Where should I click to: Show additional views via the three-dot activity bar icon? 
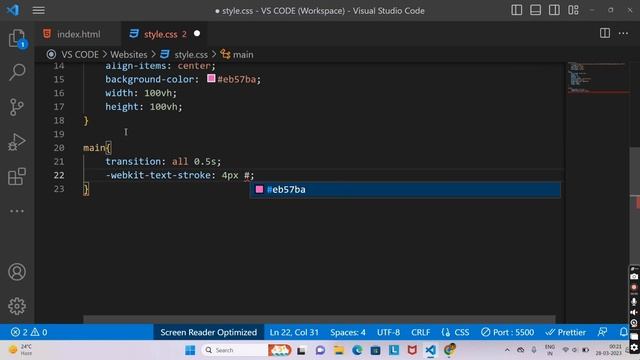click(x=17, y=211)
